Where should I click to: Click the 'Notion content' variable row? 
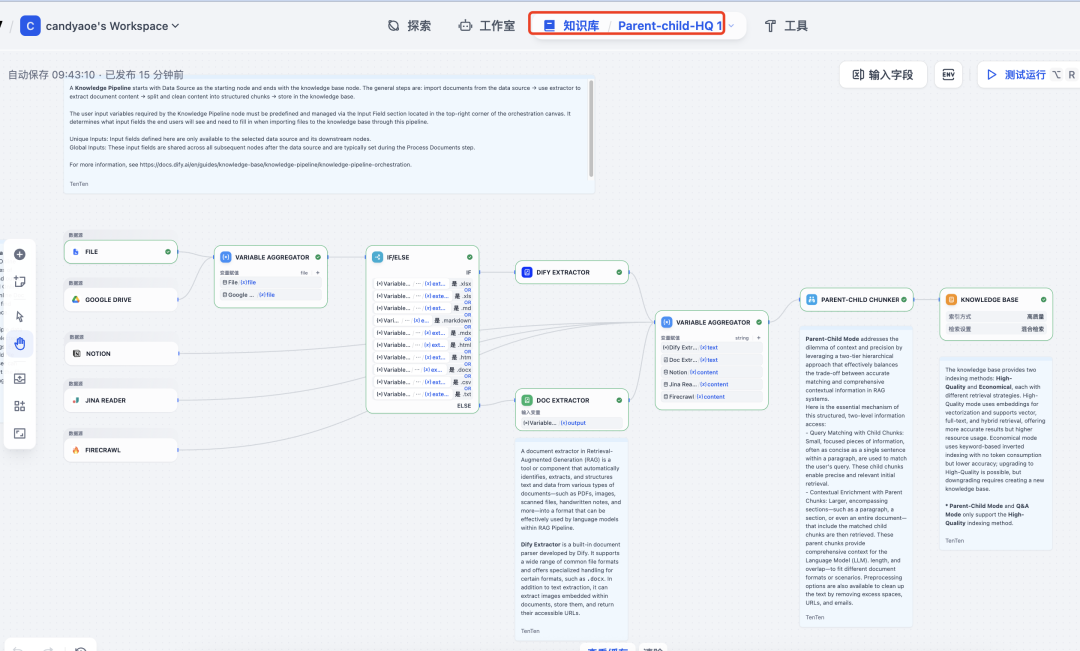(712, 373)
